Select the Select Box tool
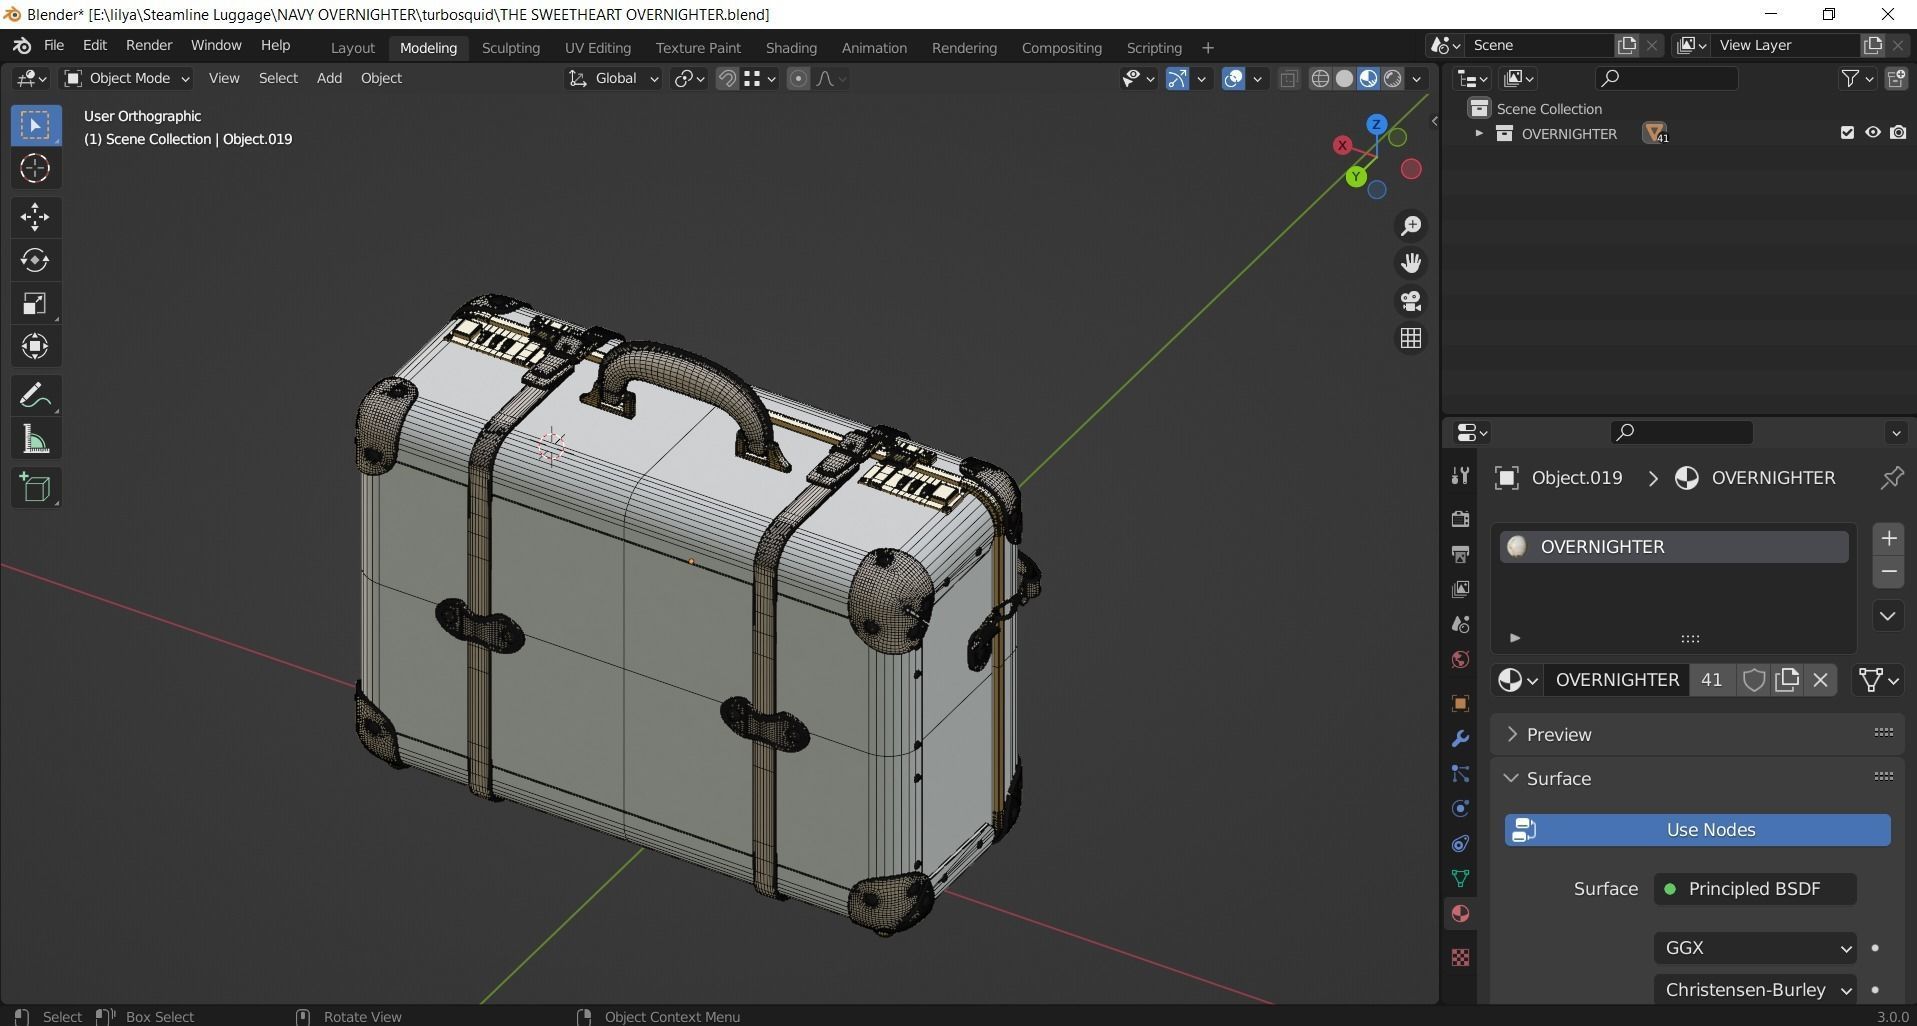 [x=35, y=125]
